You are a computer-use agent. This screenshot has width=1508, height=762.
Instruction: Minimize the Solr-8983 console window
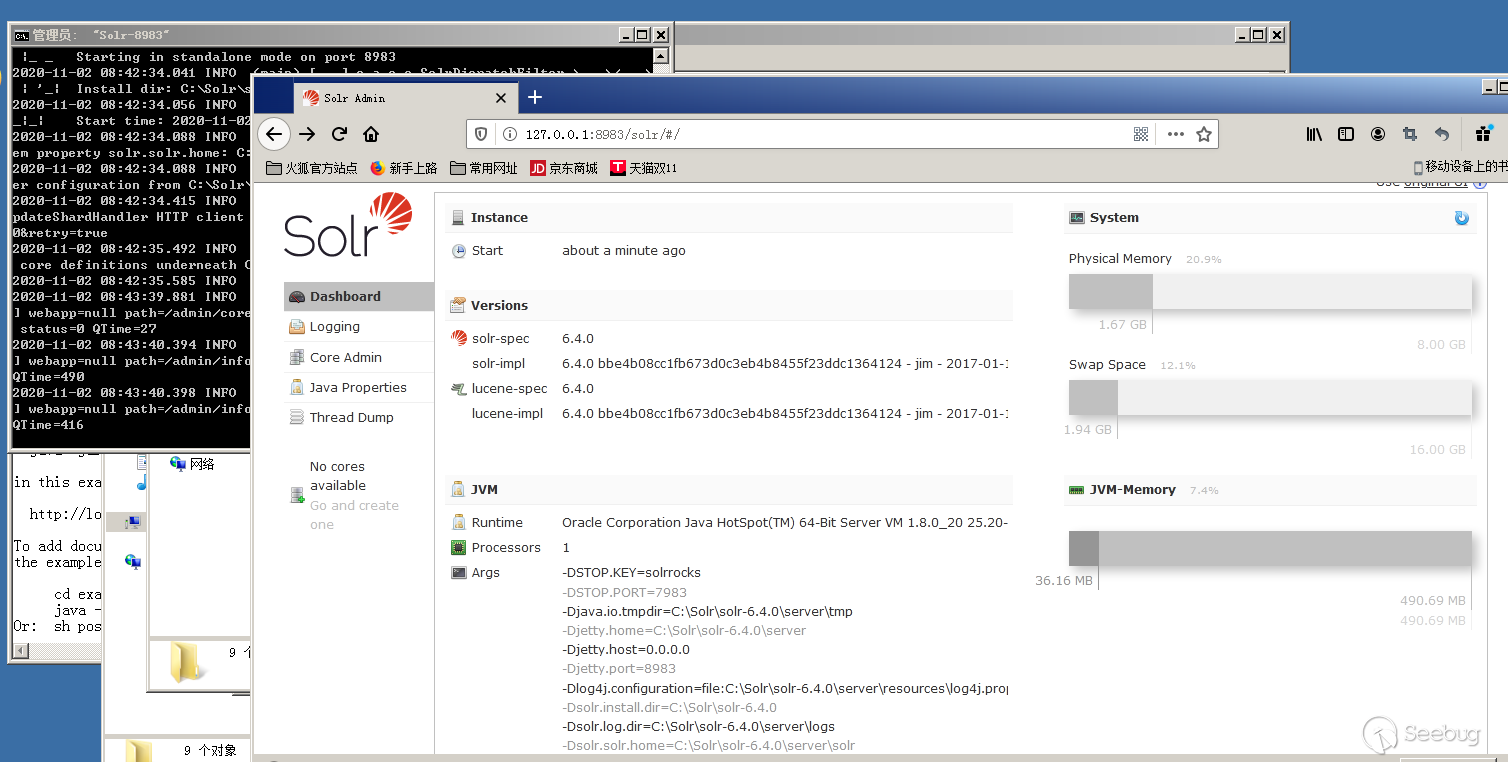626,34
